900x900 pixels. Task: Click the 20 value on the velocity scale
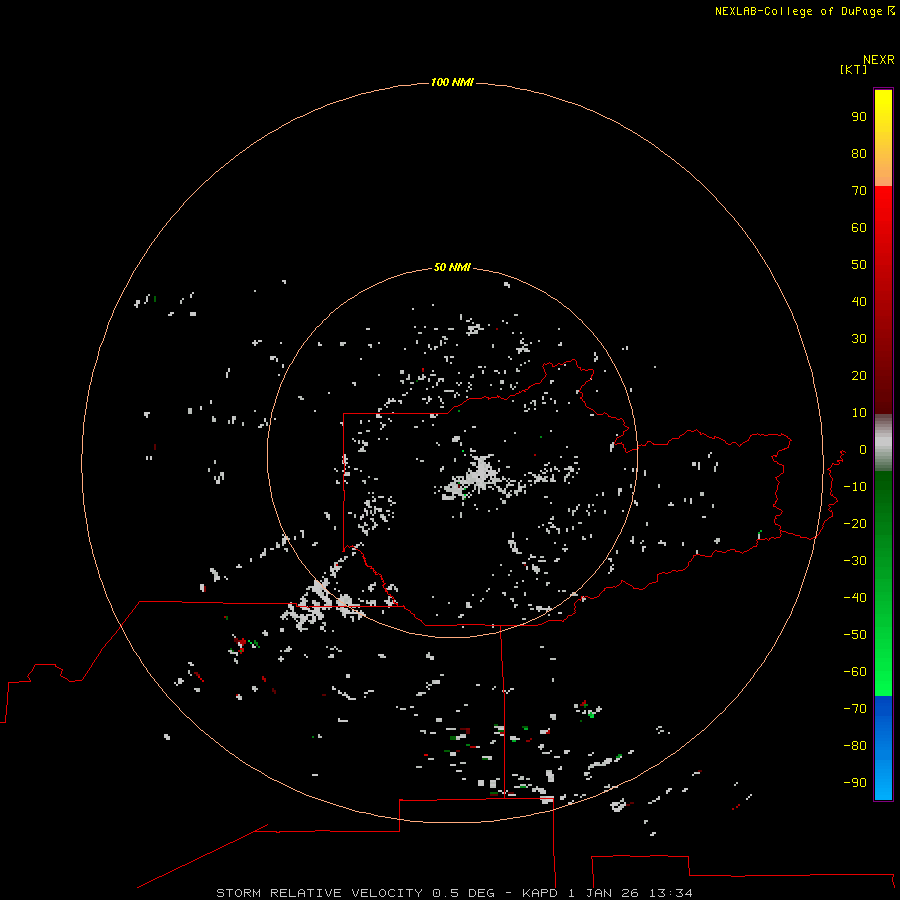click(x=859, y=375)
